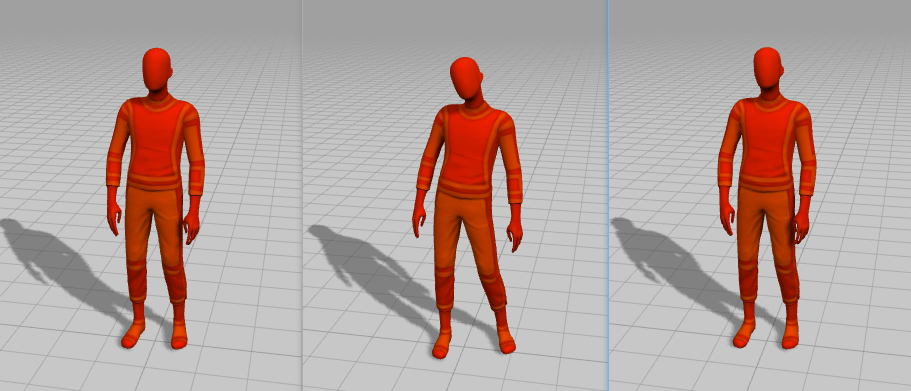Click the right mannequin's foot on viewer's left

(x=744, y=334)
